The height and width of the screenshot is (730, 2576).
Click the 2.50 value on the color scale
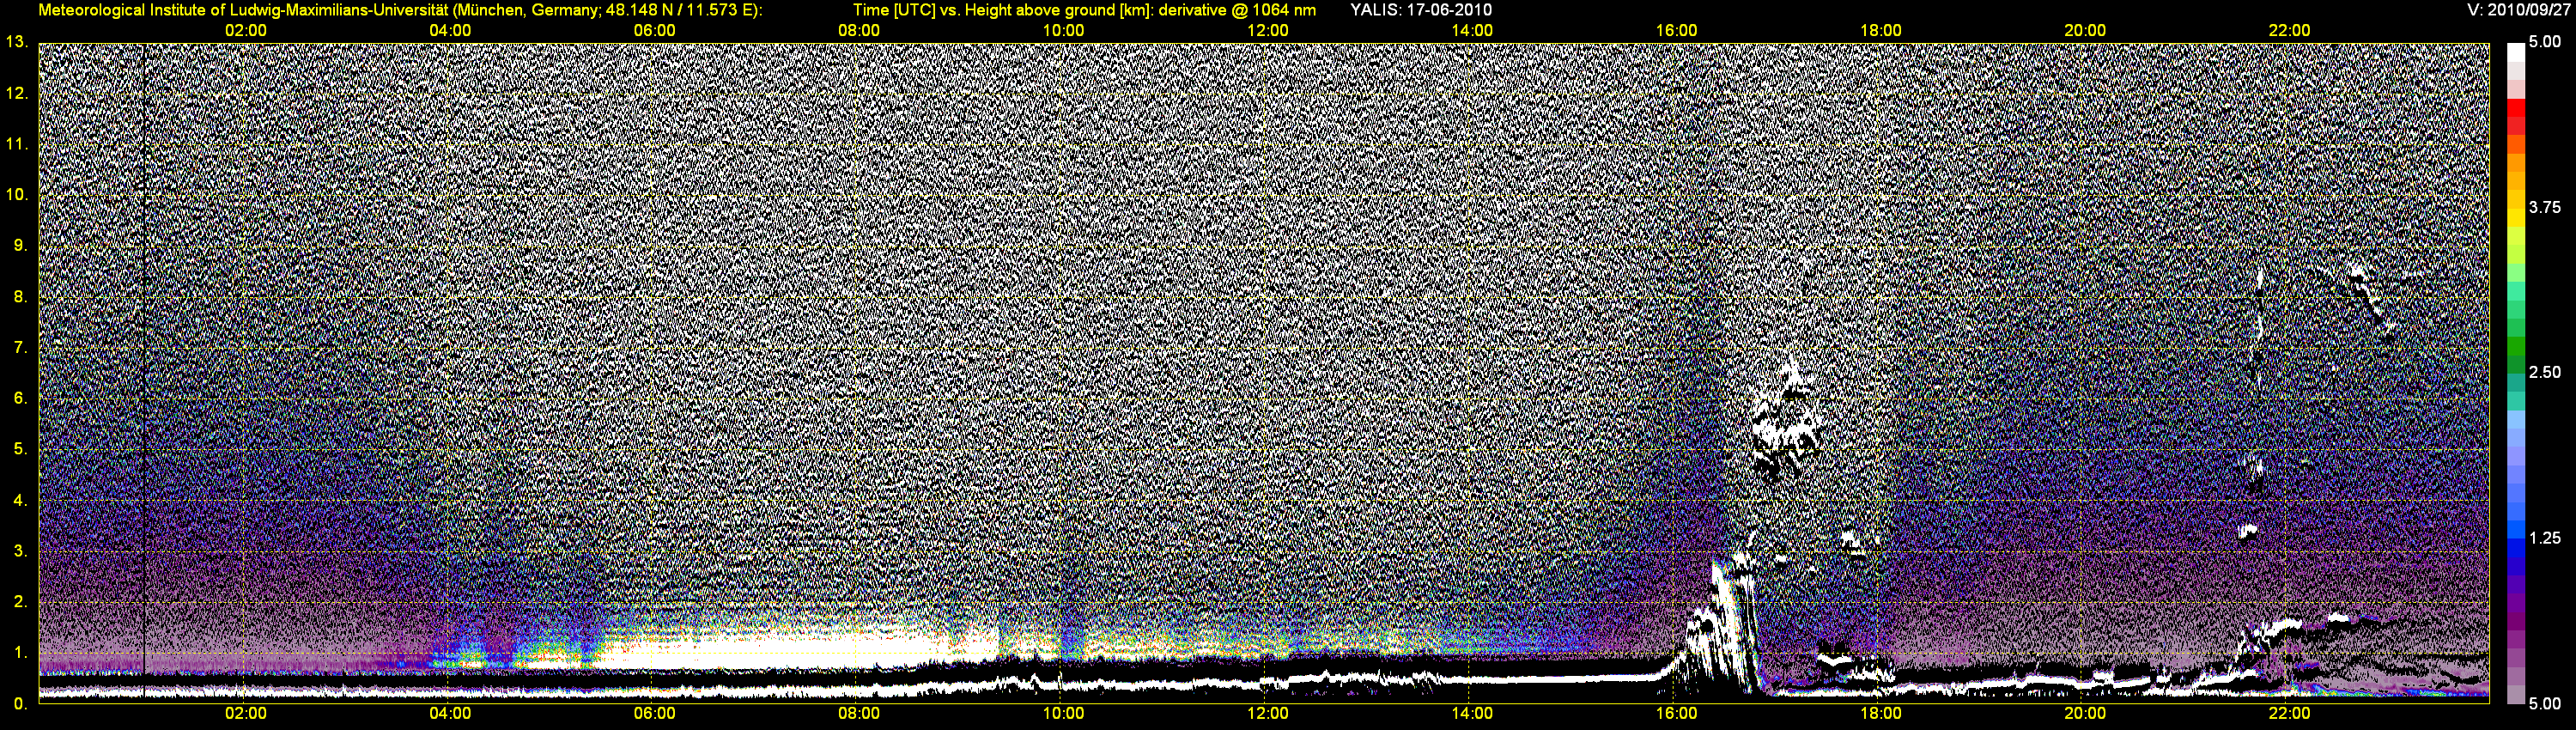coord(2545,372)
